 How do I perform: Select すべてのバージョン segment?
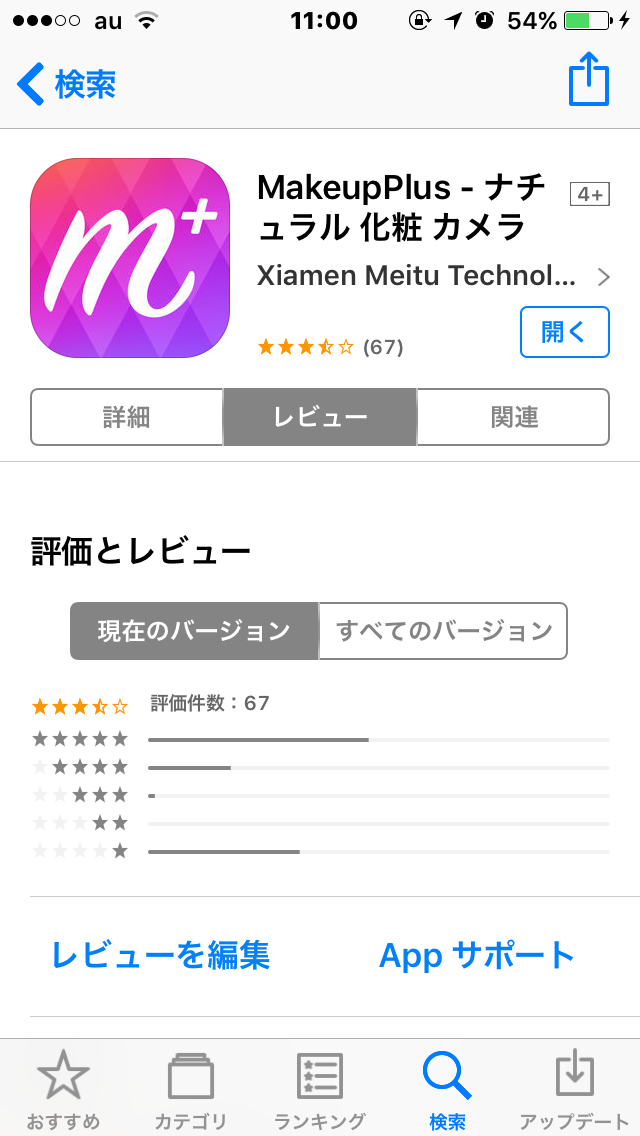[x=443, y=631]
